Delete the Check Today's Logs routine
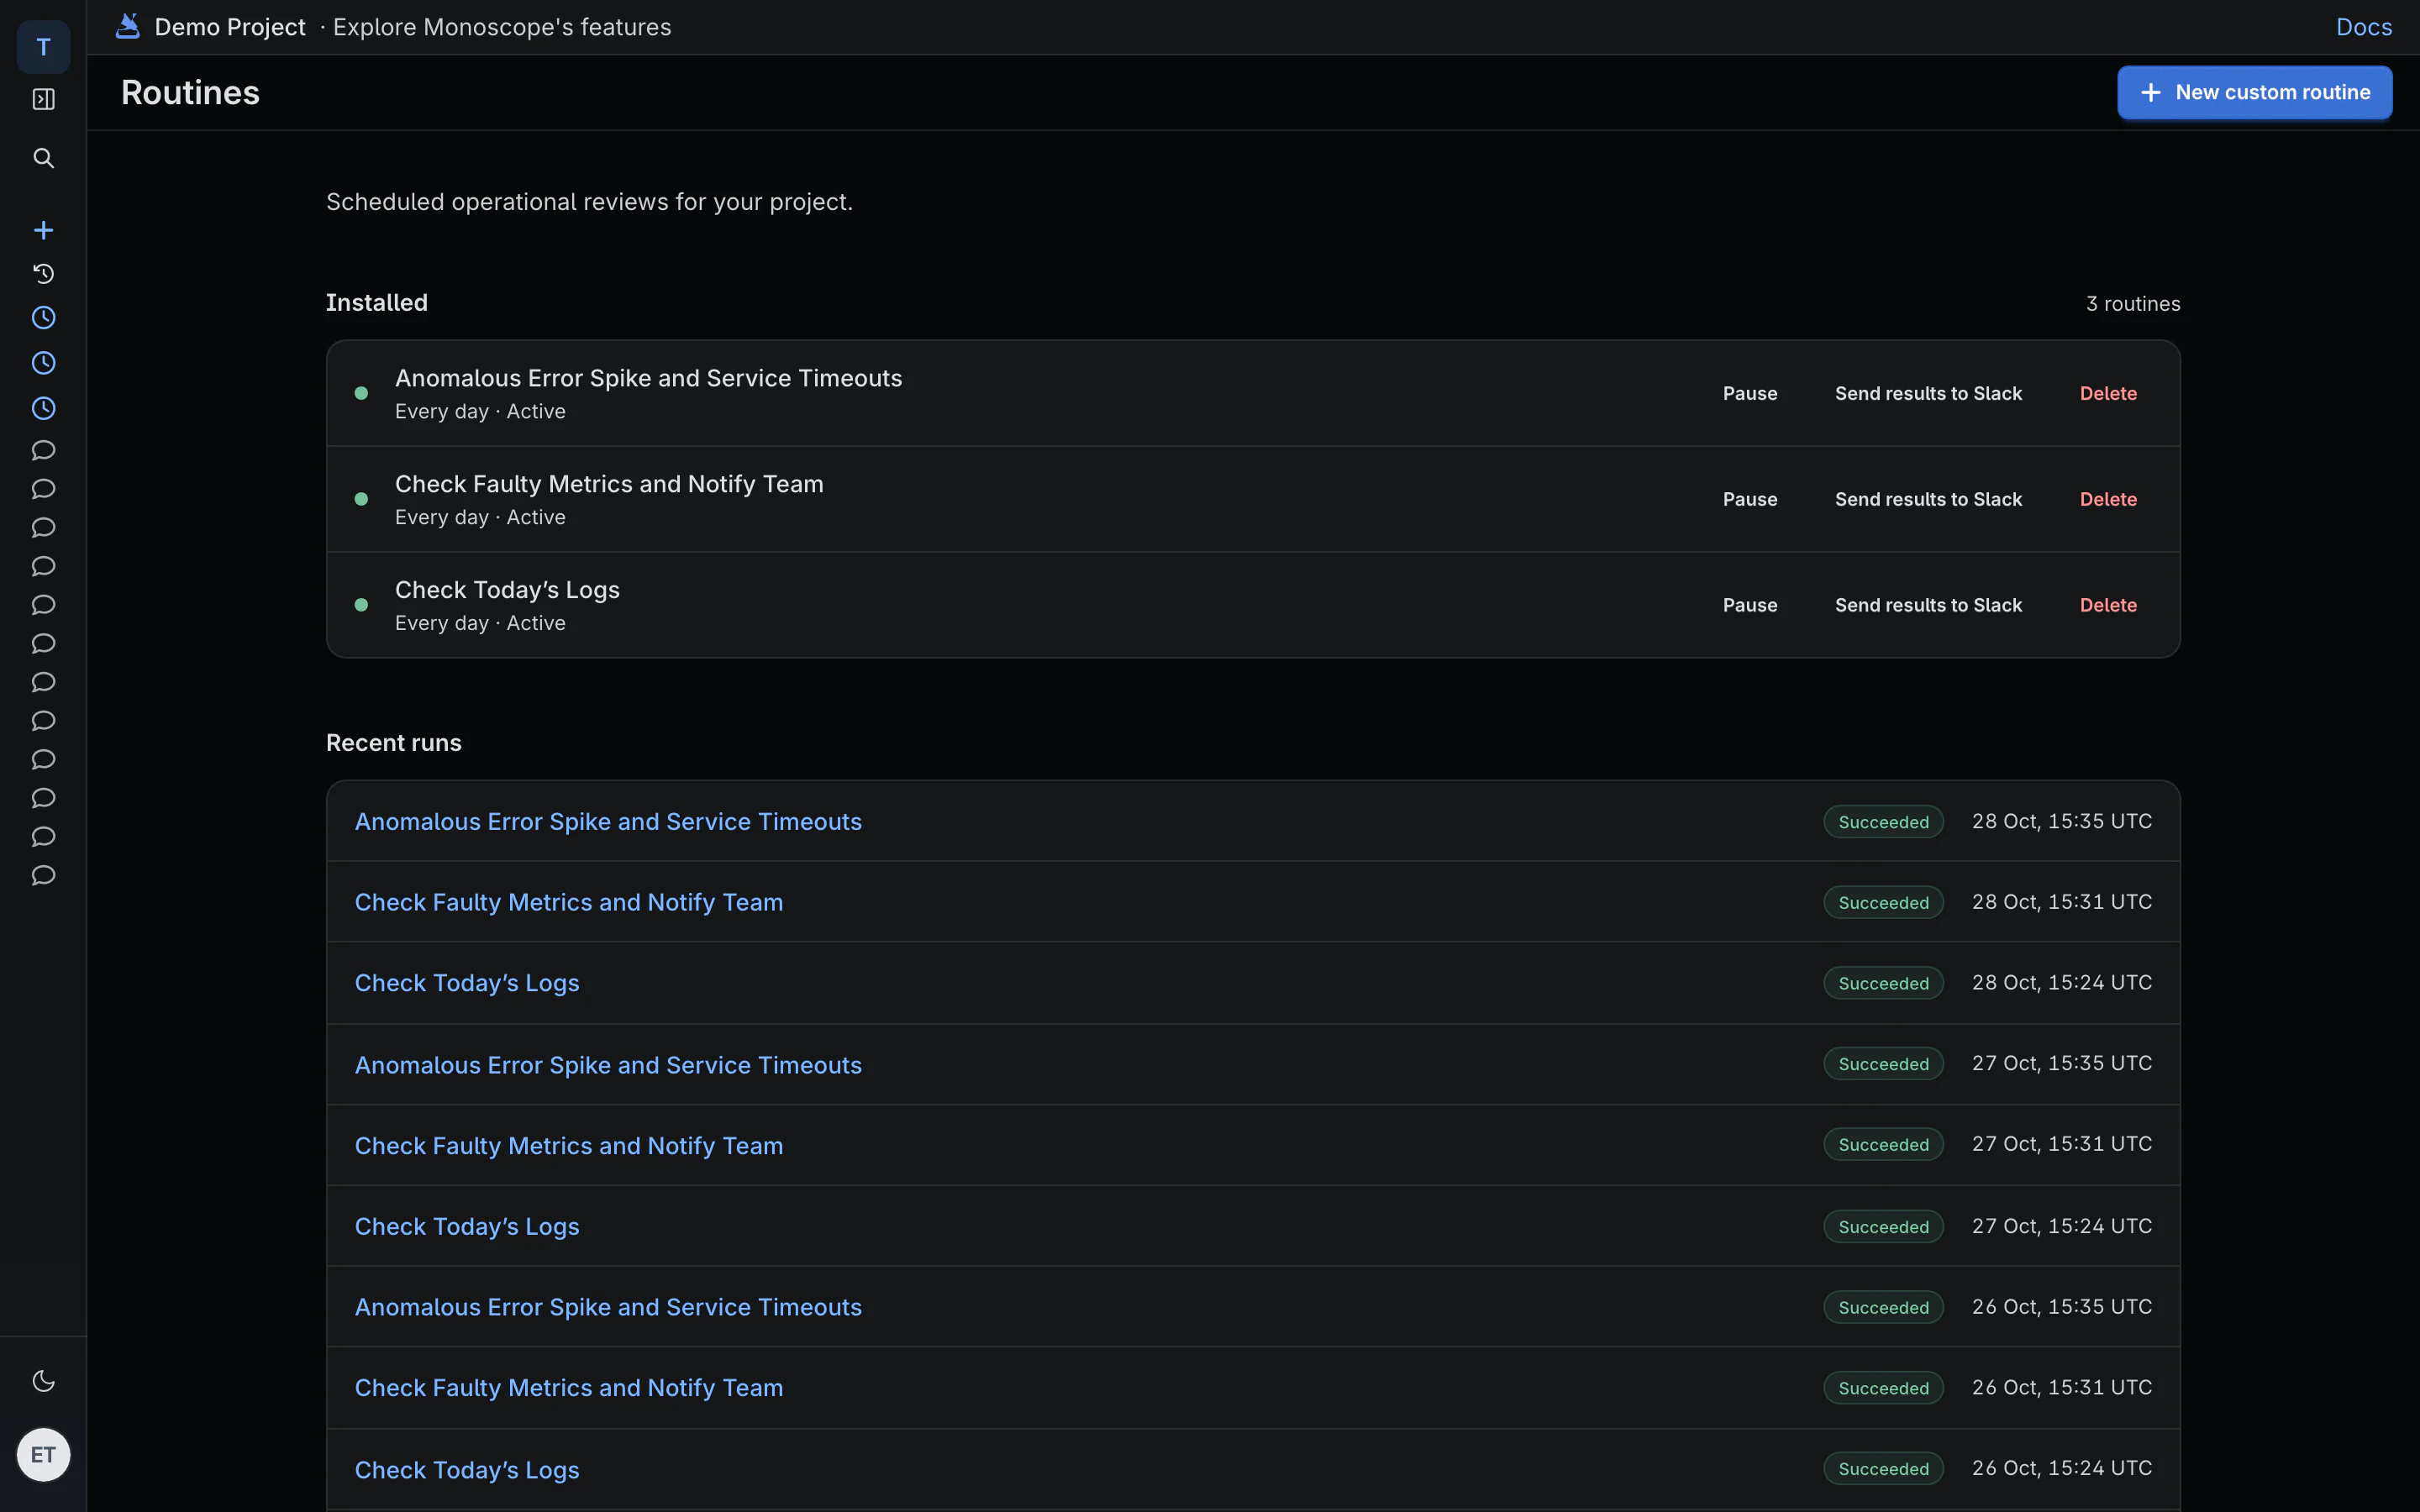Screen dimensions: 2420x1512 point(2108,605)
